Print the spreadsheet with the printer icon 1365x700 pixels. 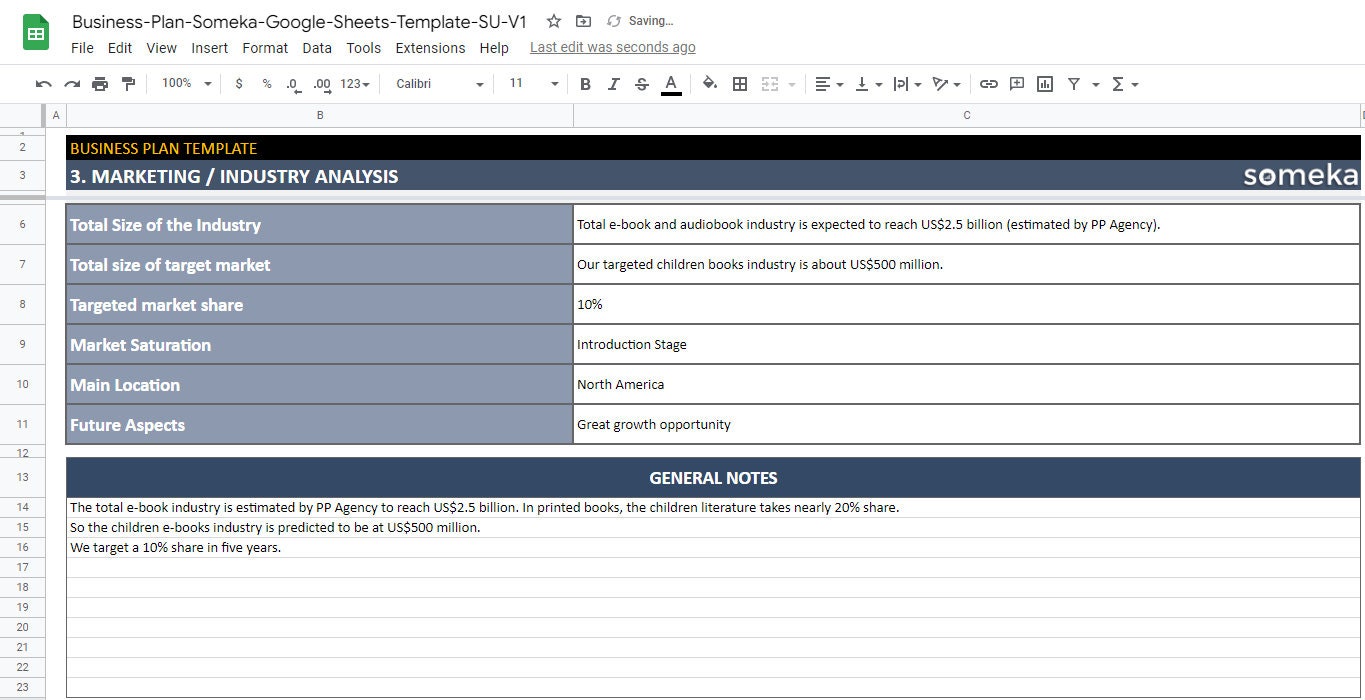(100, 84)
